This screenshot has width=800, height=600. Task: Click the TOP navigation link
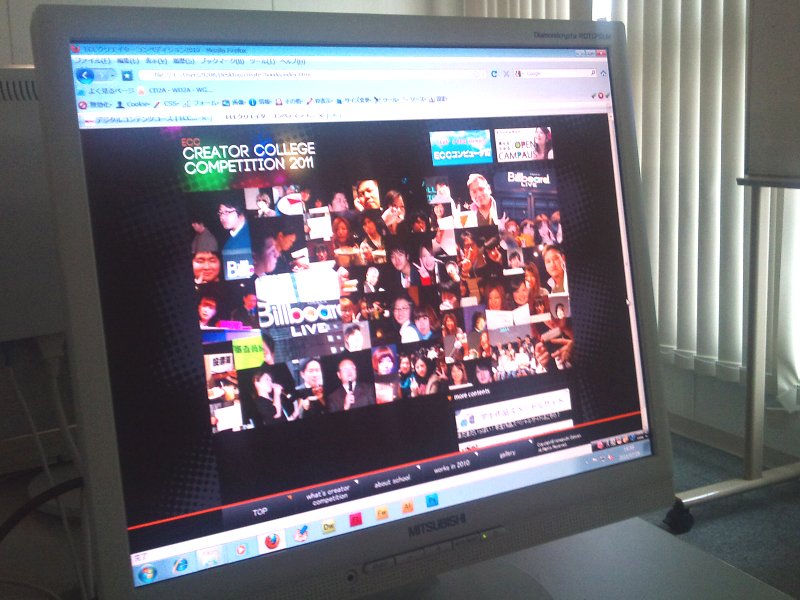click(x=260, y=511)
